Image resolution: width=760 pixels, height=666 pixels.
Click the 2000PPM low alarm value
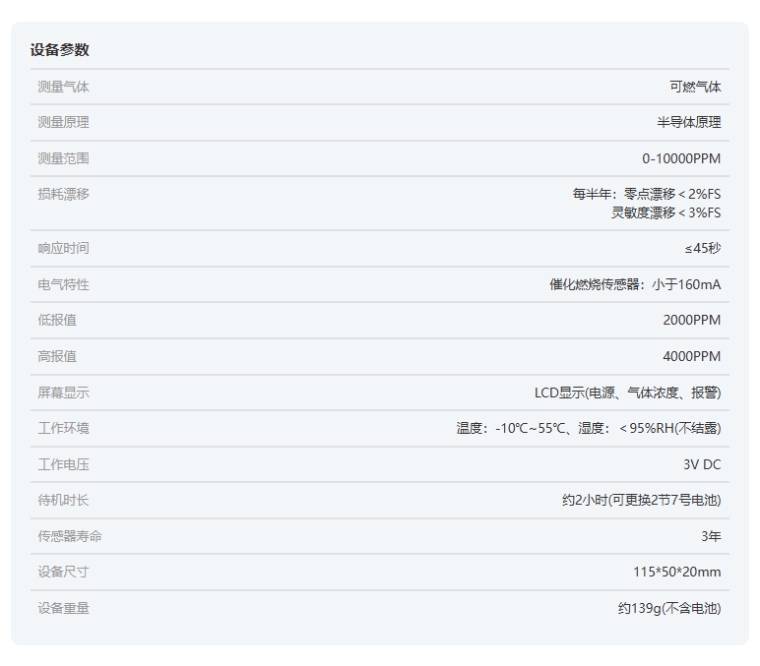(691, 321)
